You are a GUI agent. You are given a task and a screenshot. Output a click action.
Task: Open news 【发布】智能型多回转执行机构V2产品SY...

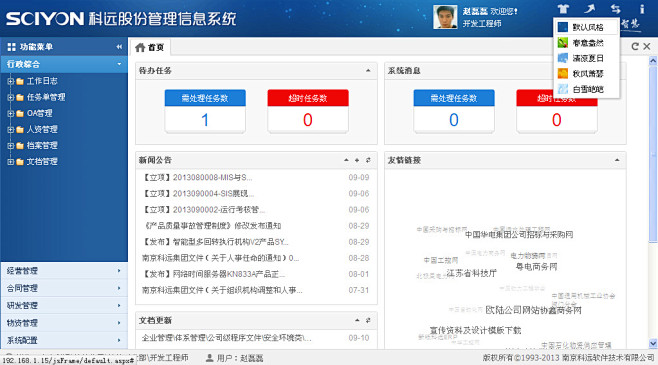[216, 242]
